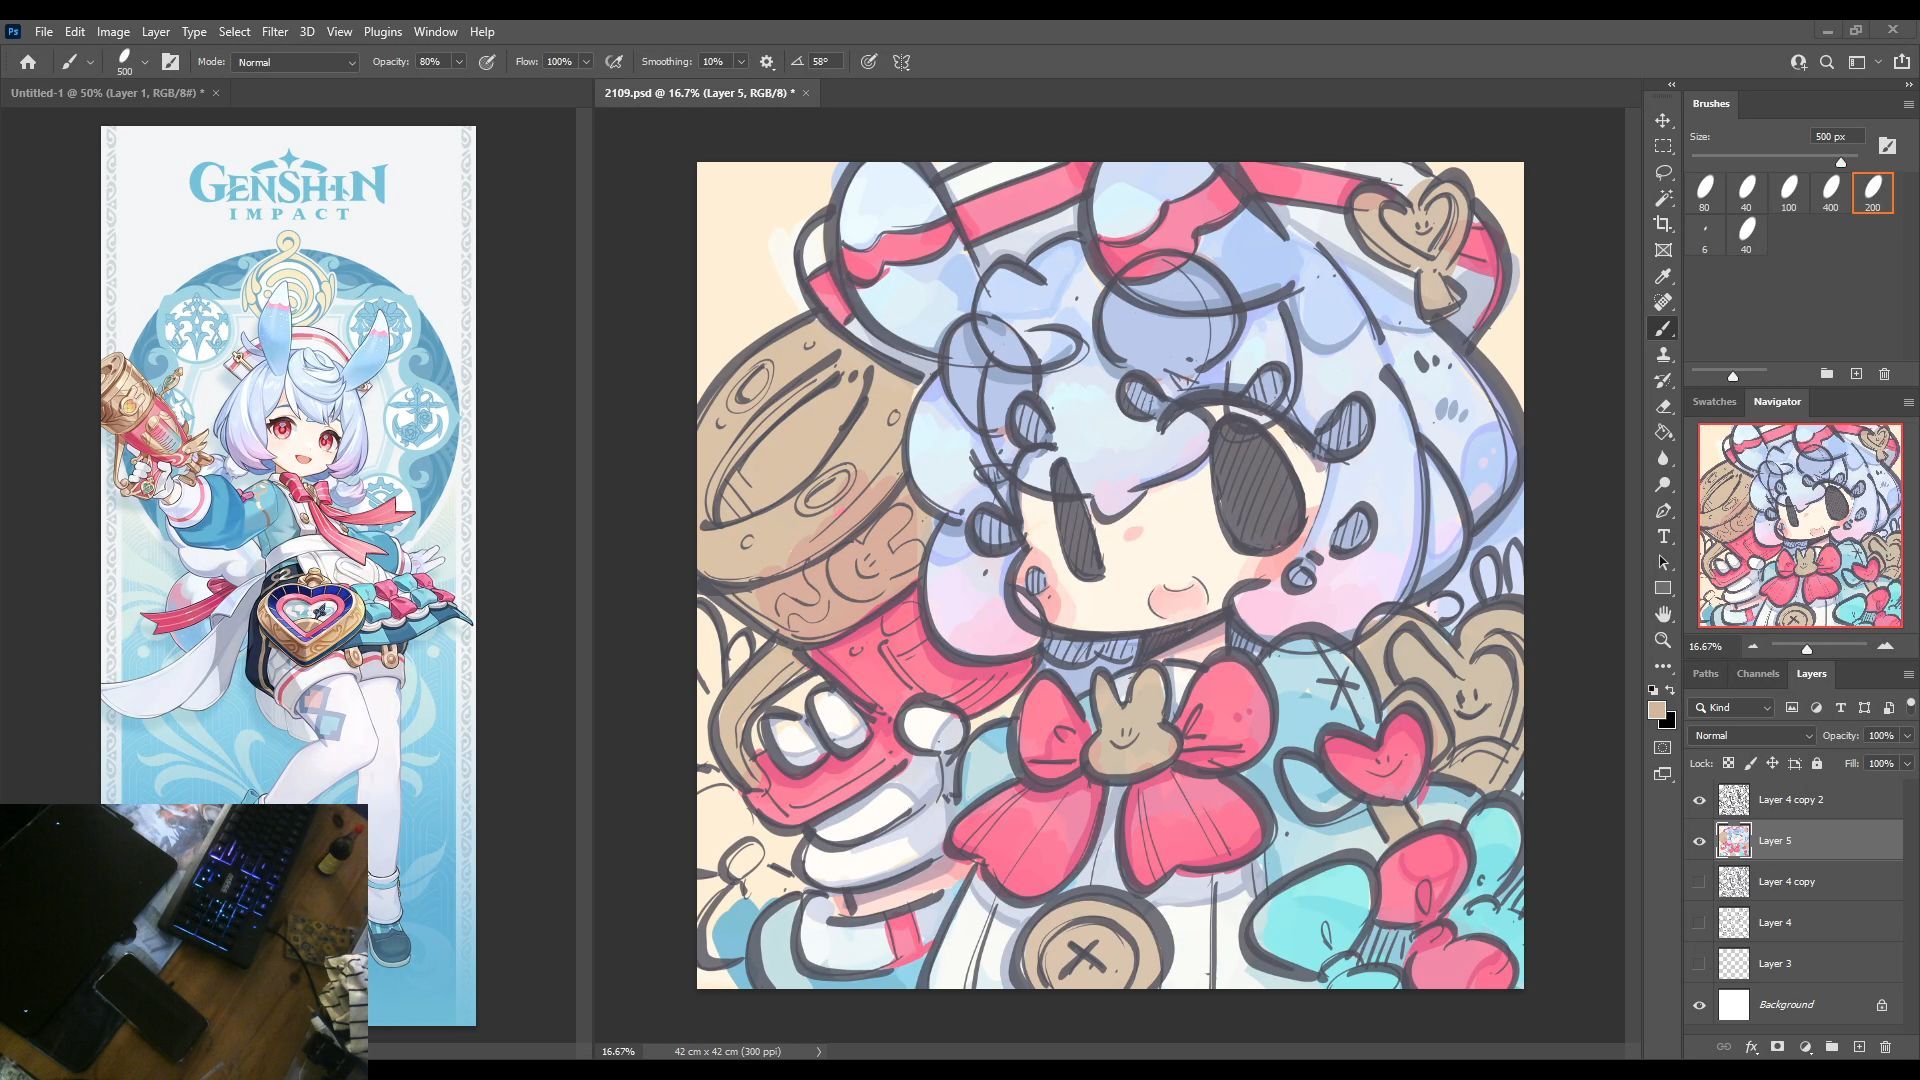Expand layer Fill dropdown
Viewport: 1920px width, 1080px height.
pos(1907,763)
